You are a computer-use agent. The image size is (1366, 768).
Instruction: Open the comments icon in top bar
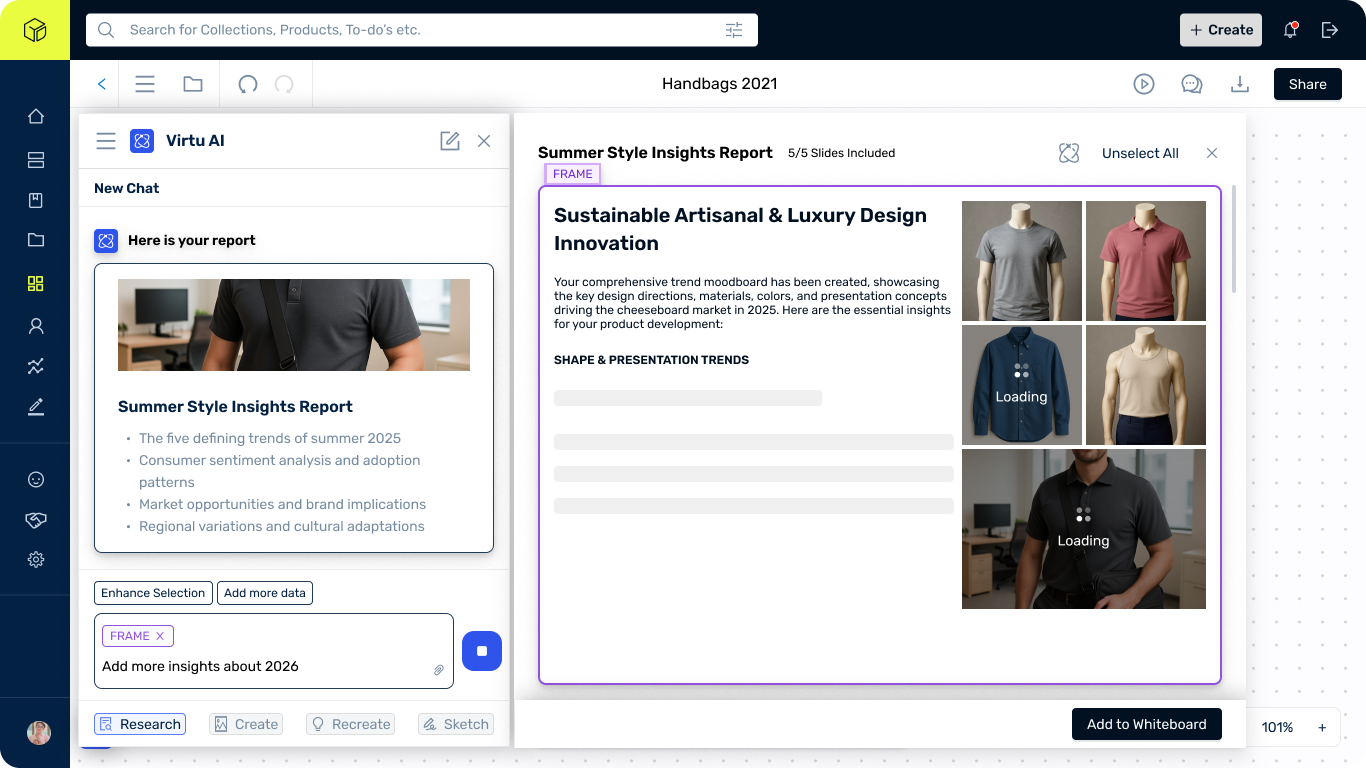point(1192,84)
